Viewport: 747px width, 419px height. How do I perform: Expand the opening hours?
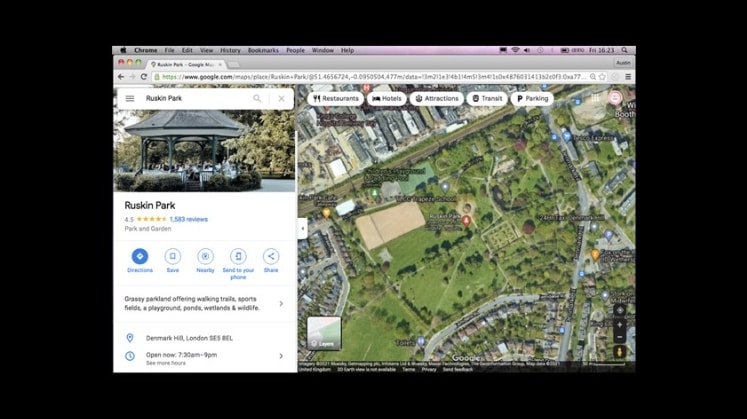click(280, 355)
